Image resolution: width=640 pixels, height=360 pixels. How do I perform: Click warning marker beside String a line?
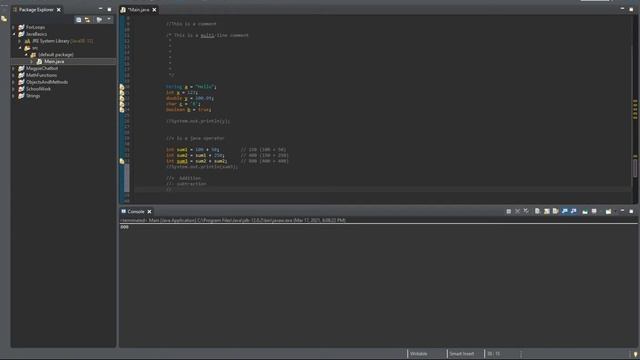click(122, 87)
